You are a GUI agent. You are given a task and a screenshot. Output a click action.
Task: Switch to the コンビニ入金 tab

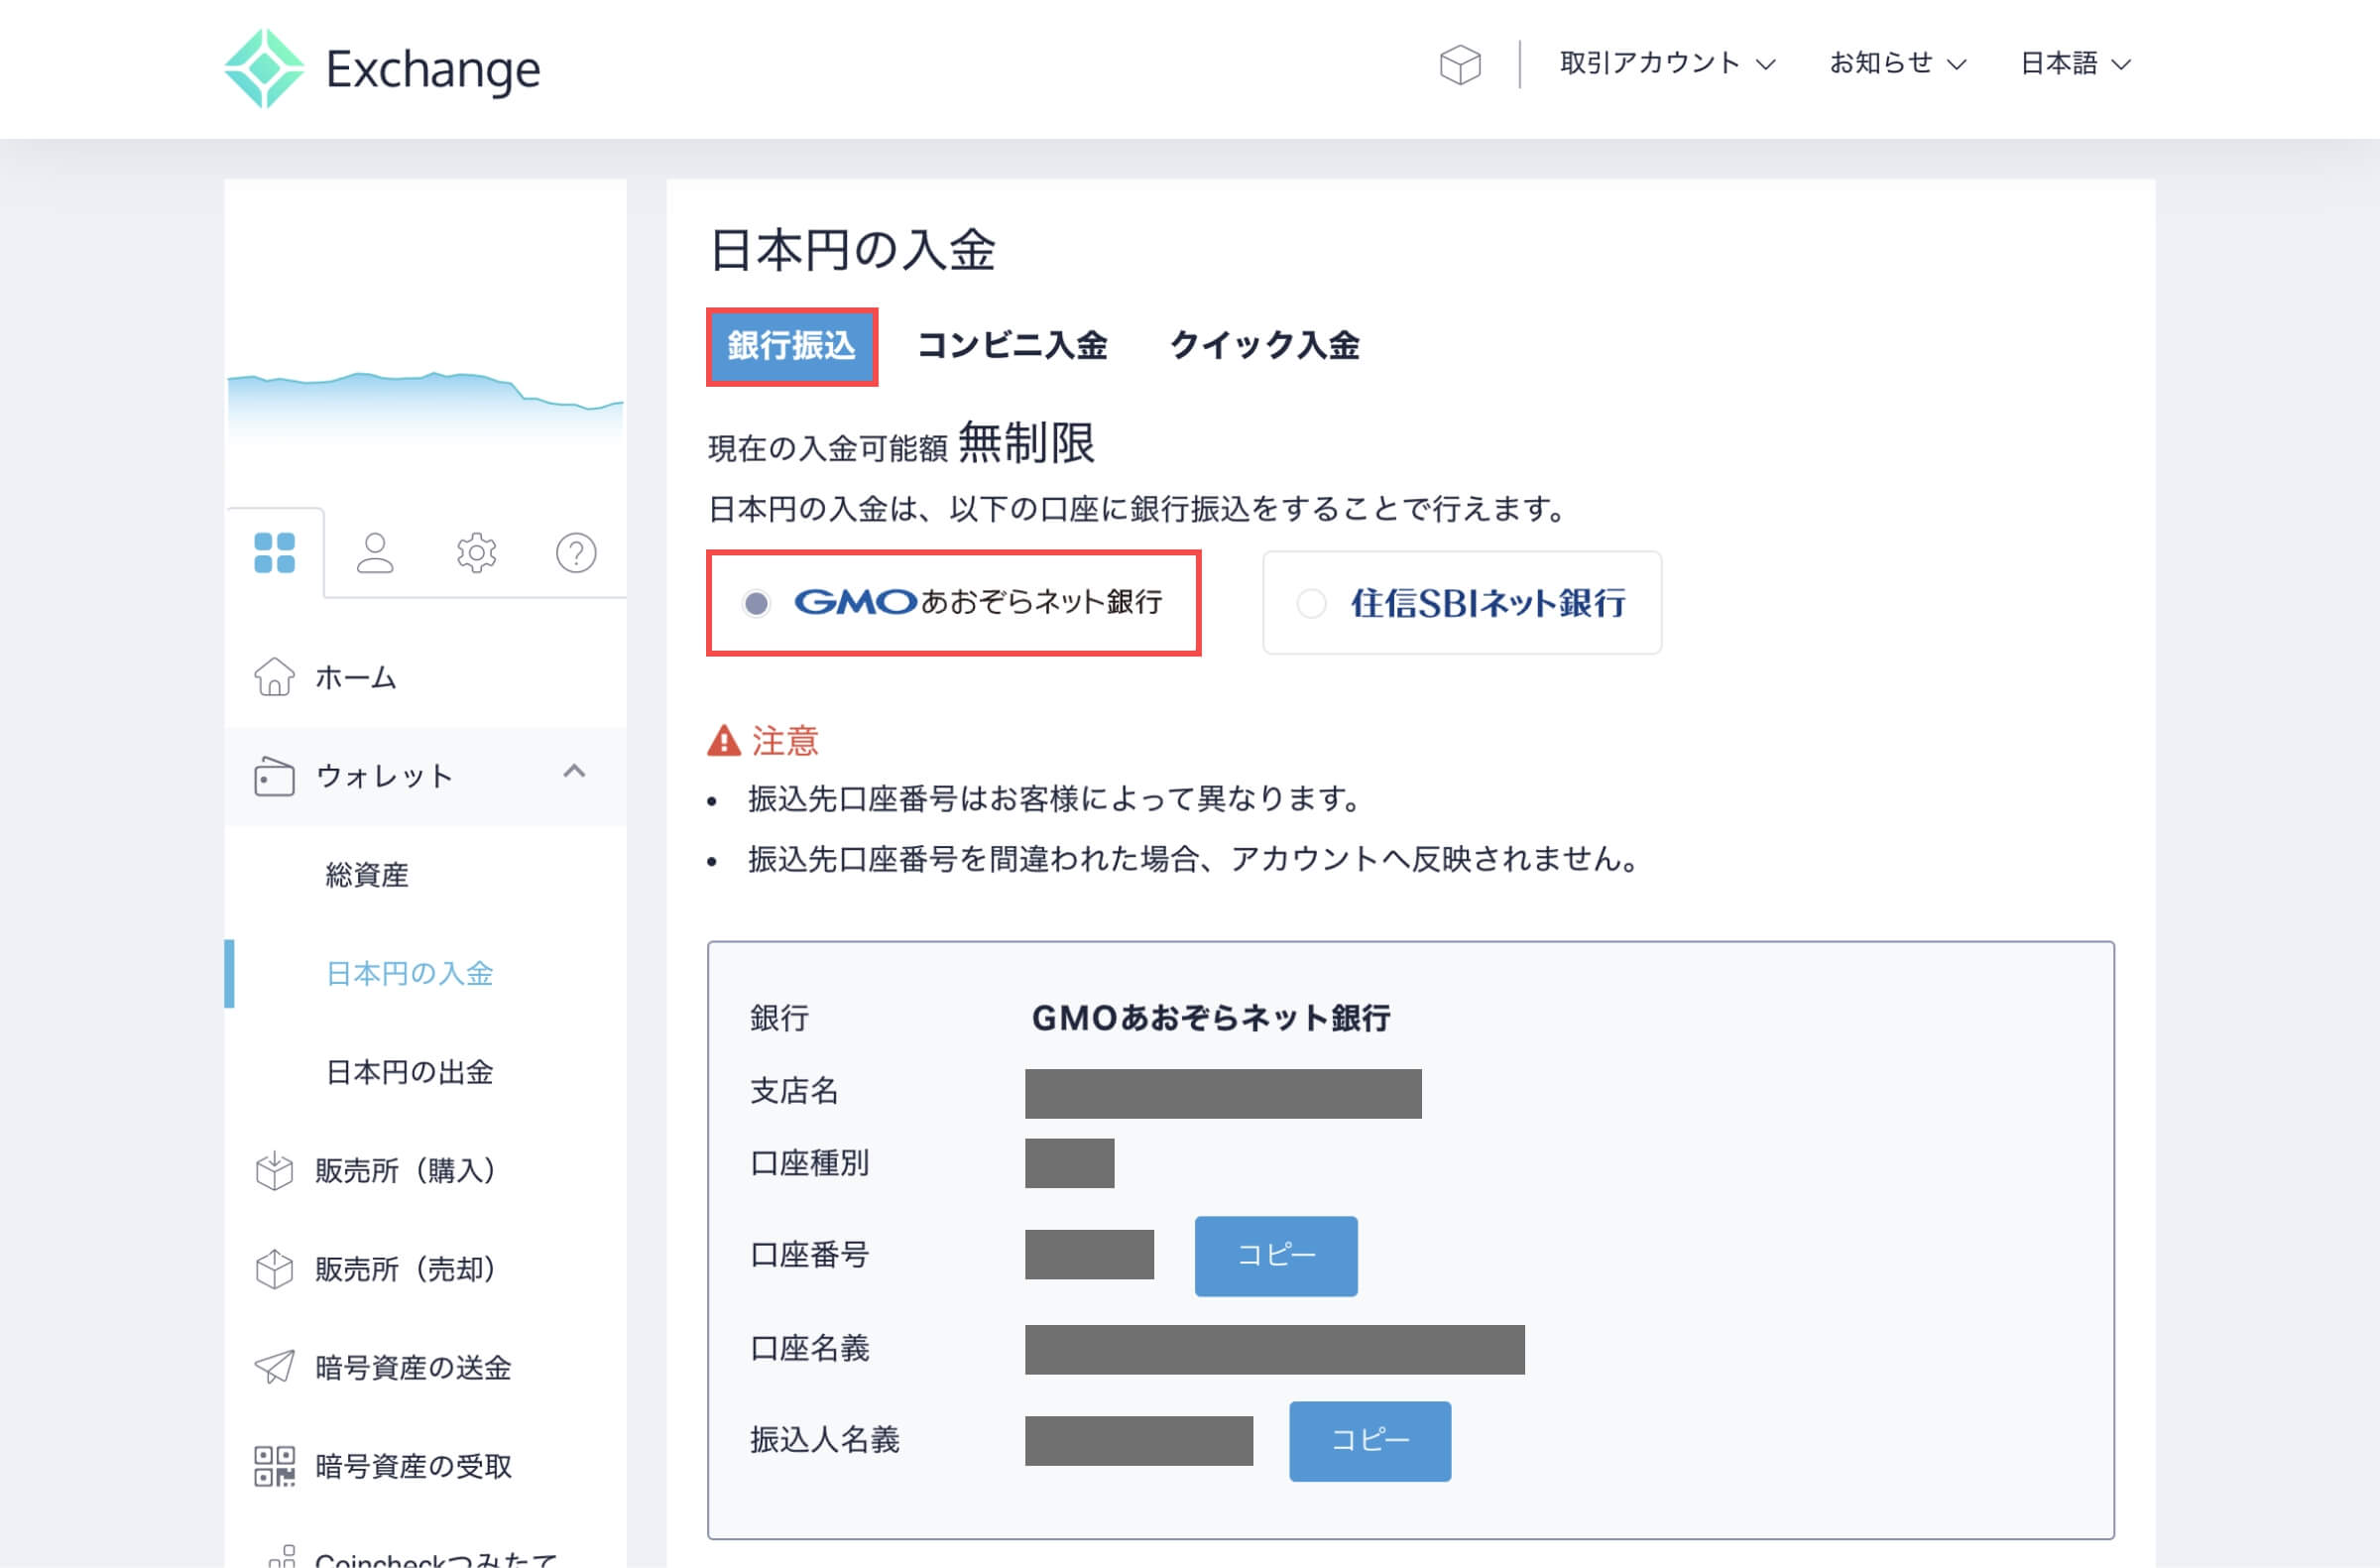click(x=1012, y=345)
